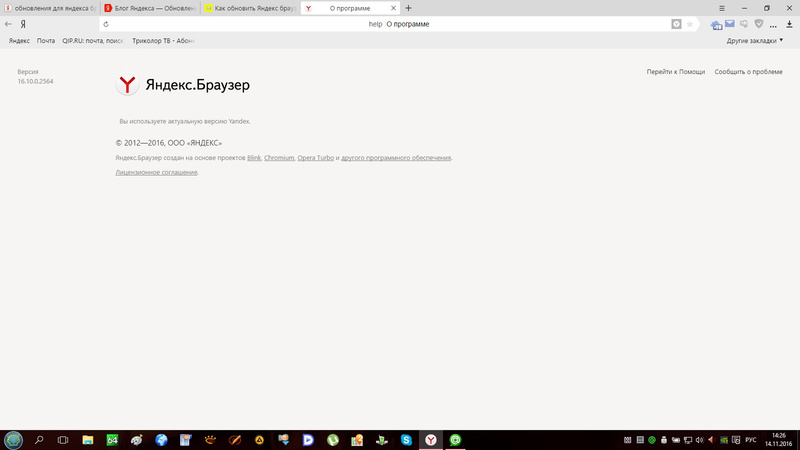The width and height of the screenshot is (800, 450).
Task: Expand 'Другие закладки' dropdown
Action: click(755, 41)
